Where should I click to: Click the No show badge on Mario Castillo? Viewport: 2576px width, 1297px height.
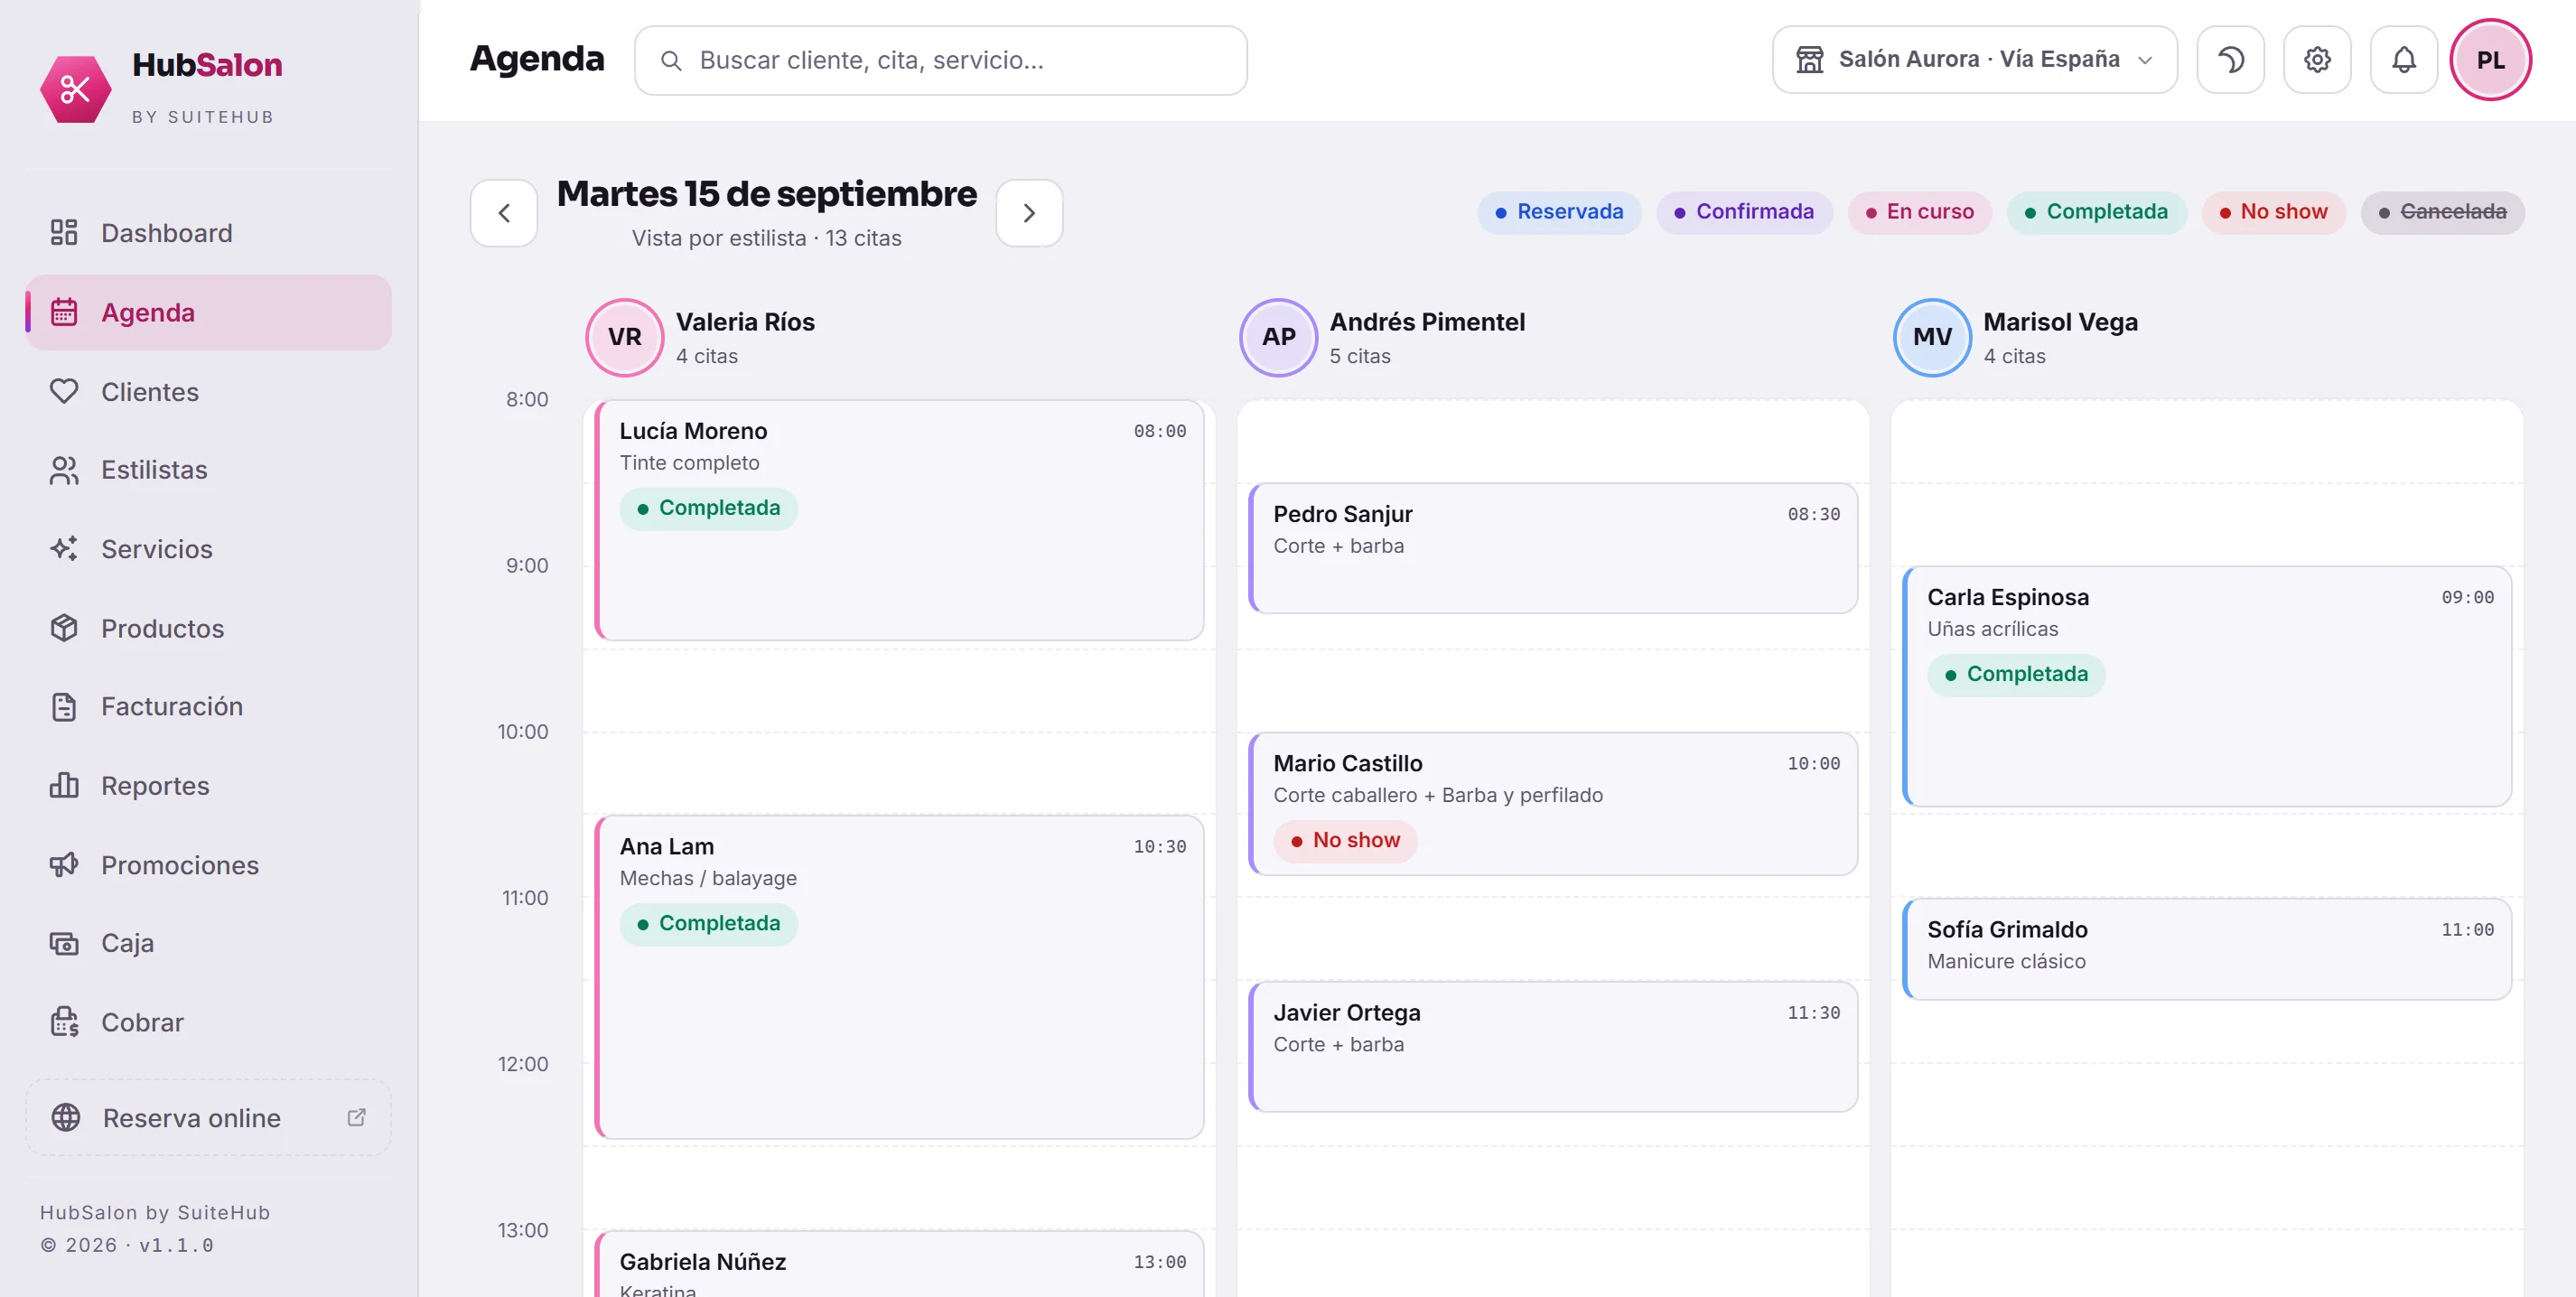(1345, 840)
